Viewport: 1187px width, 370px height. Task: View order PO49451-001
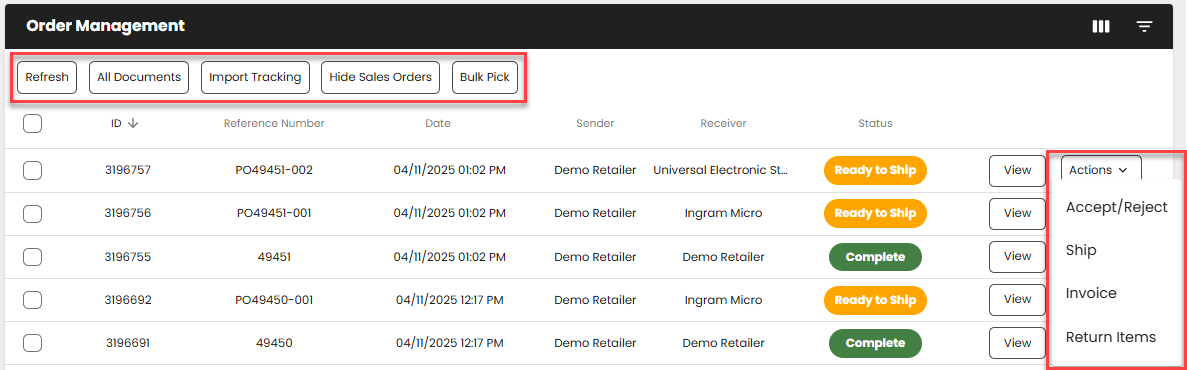pos(1017,213)
